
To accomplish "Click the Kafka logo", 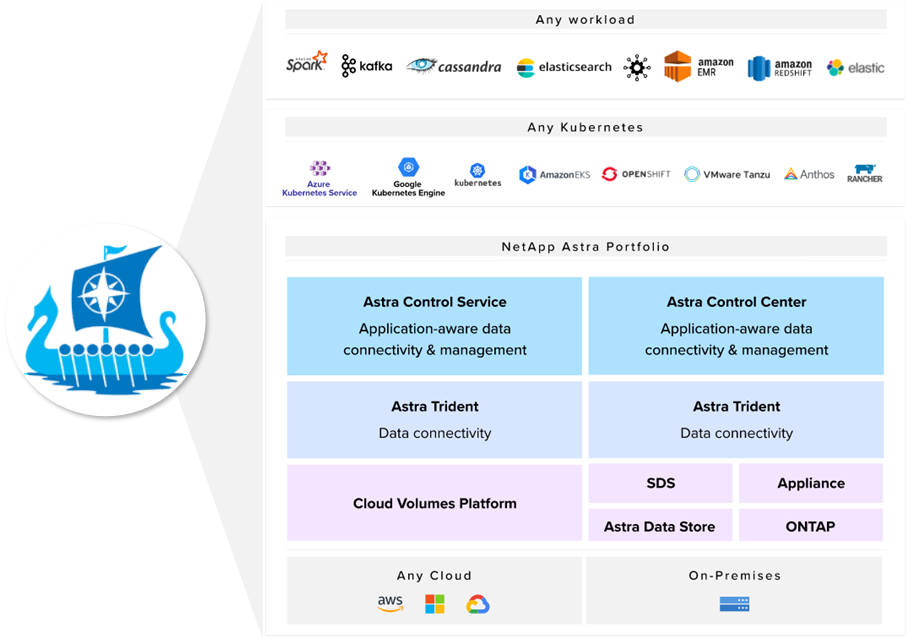I will (367, 66).
